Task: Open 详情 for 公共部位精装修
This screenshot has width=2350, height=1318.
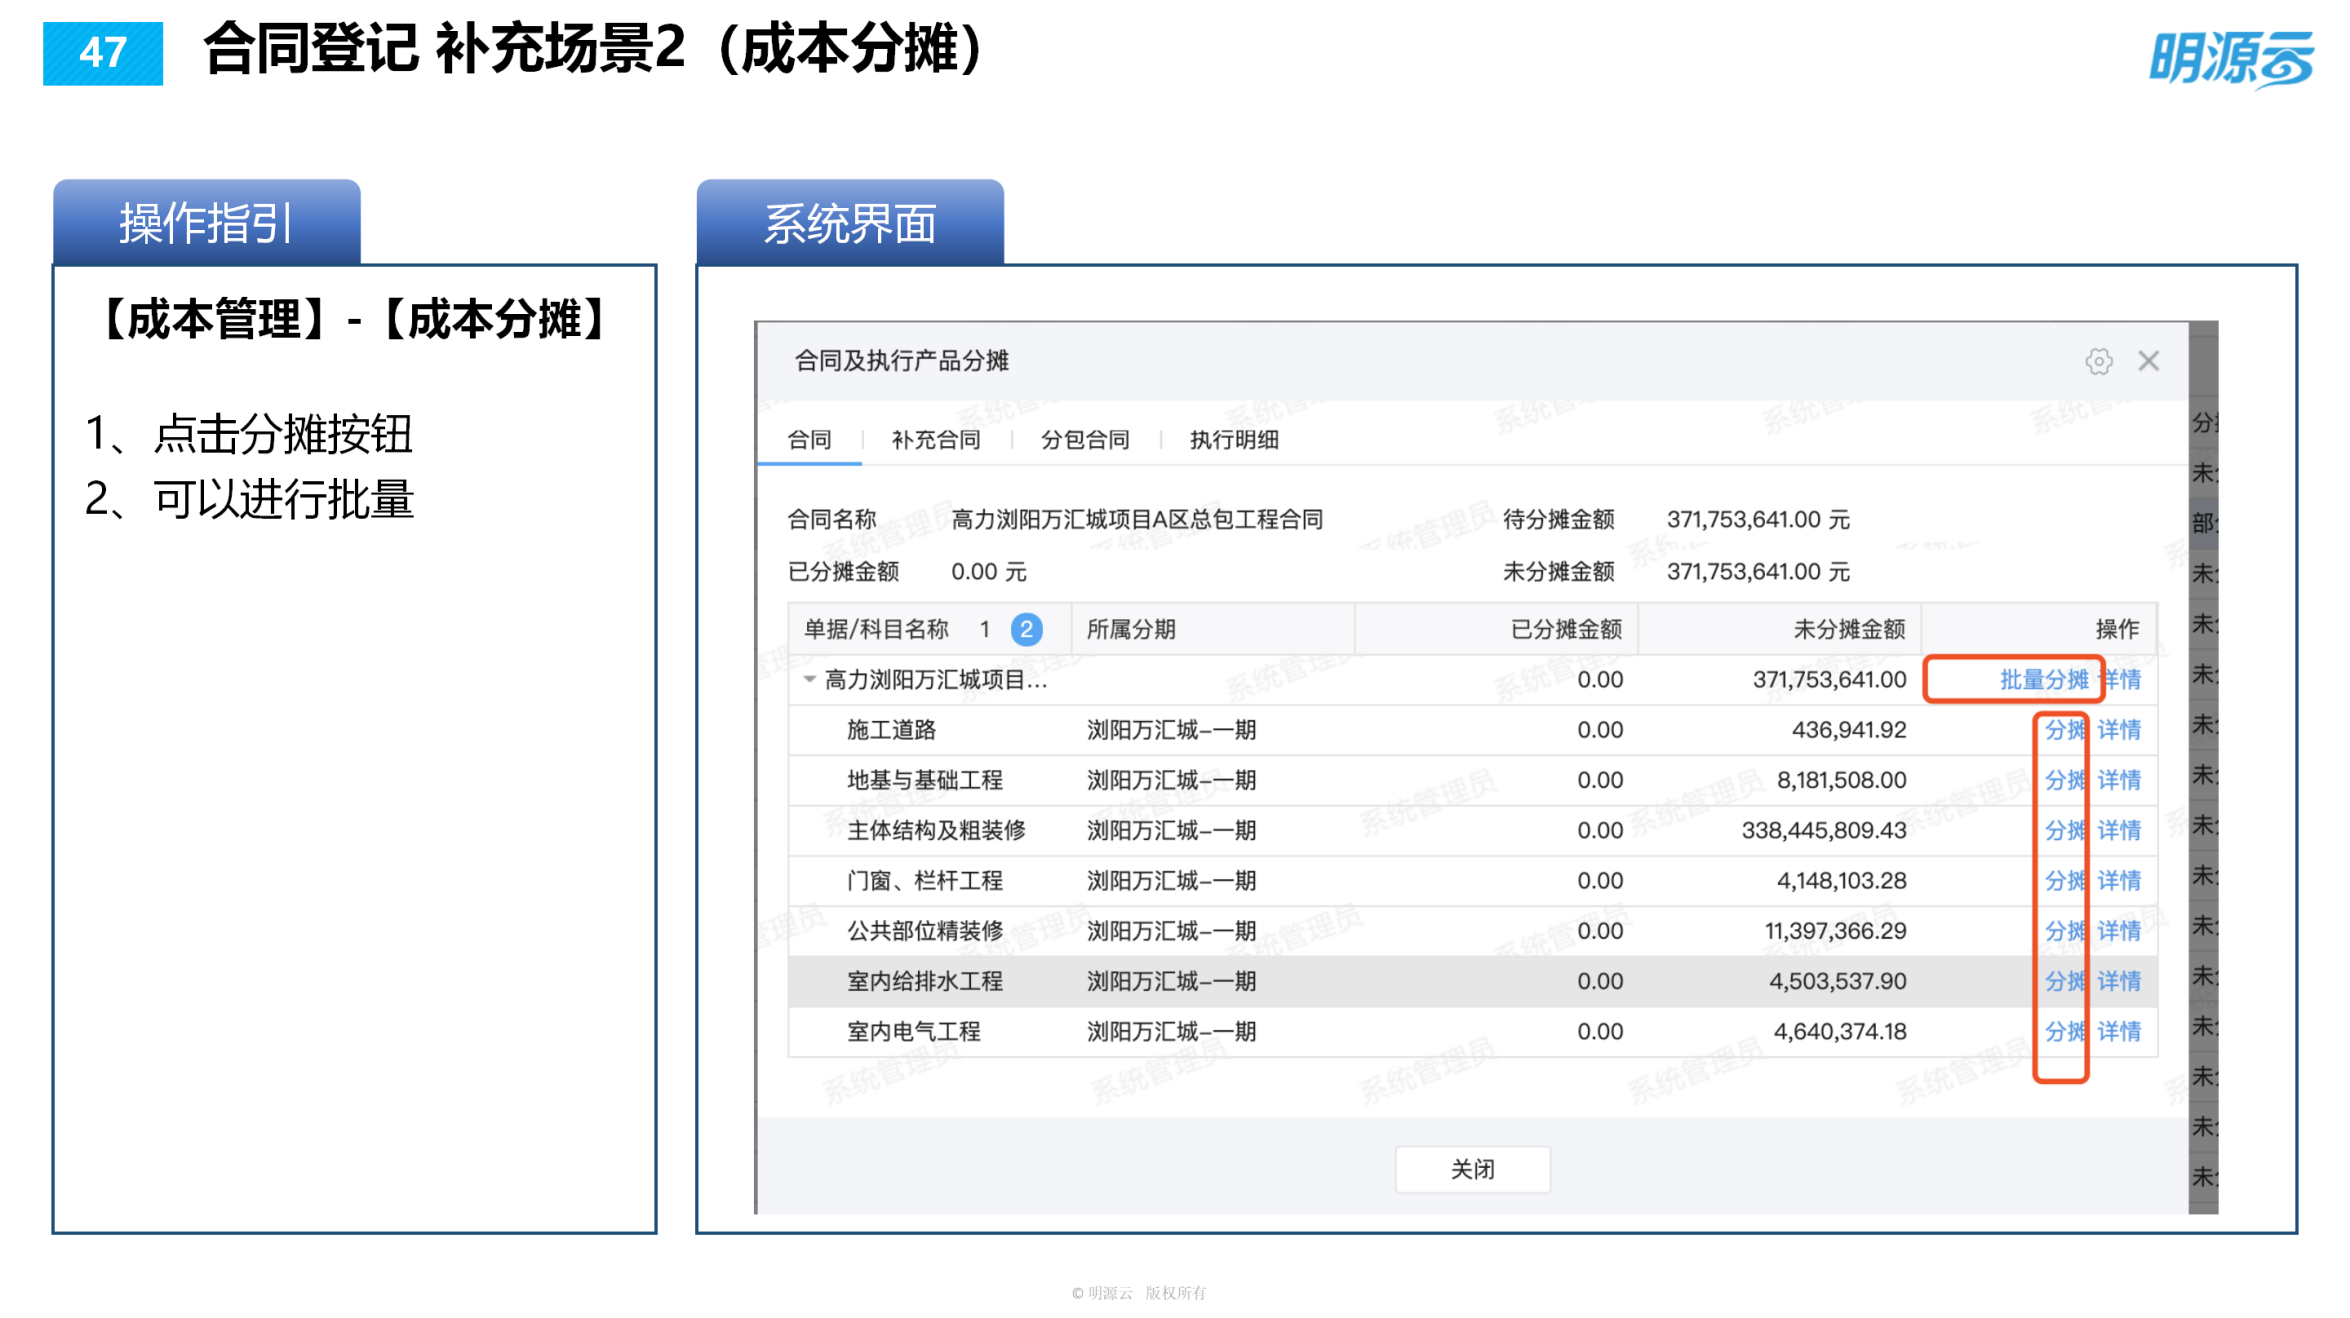Action: tap(2118, 930)
